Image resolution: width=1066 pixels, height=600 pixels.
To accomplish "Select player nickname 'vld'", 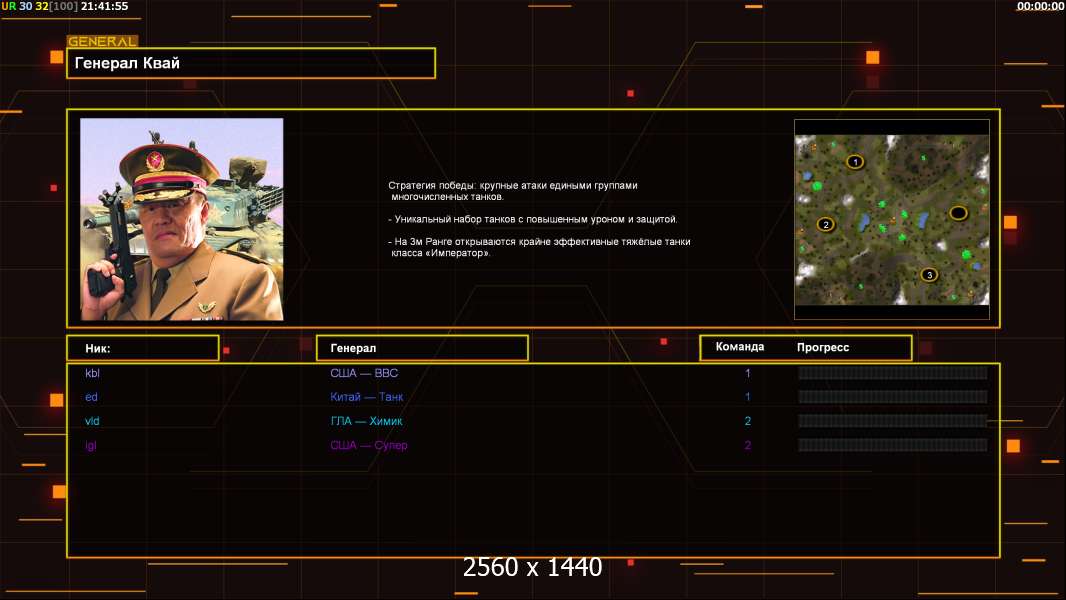I will point(92,421).
